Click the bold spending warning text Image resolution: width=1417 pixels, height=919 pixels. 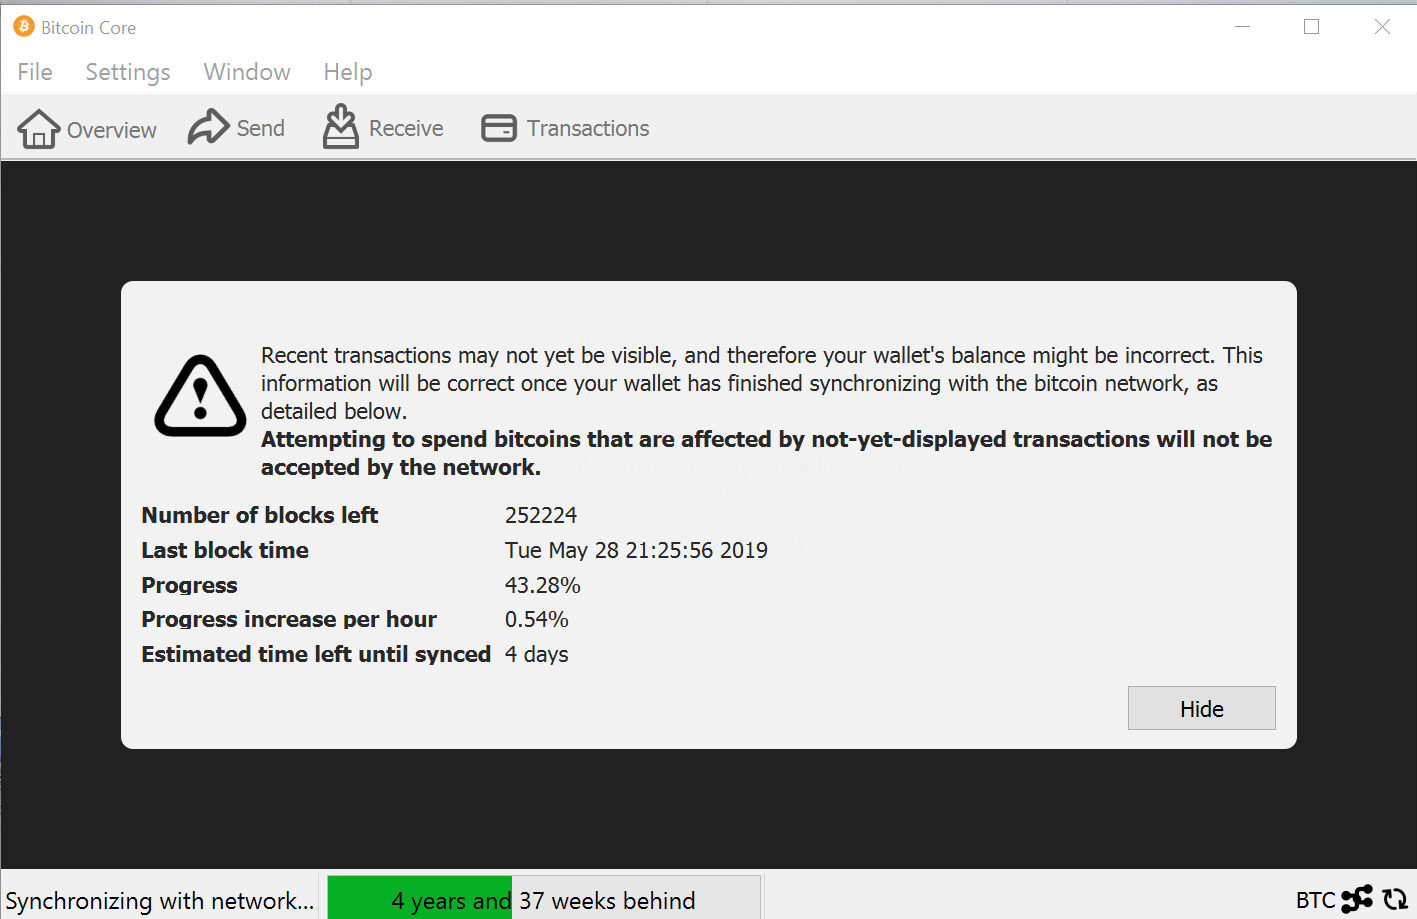766,453
